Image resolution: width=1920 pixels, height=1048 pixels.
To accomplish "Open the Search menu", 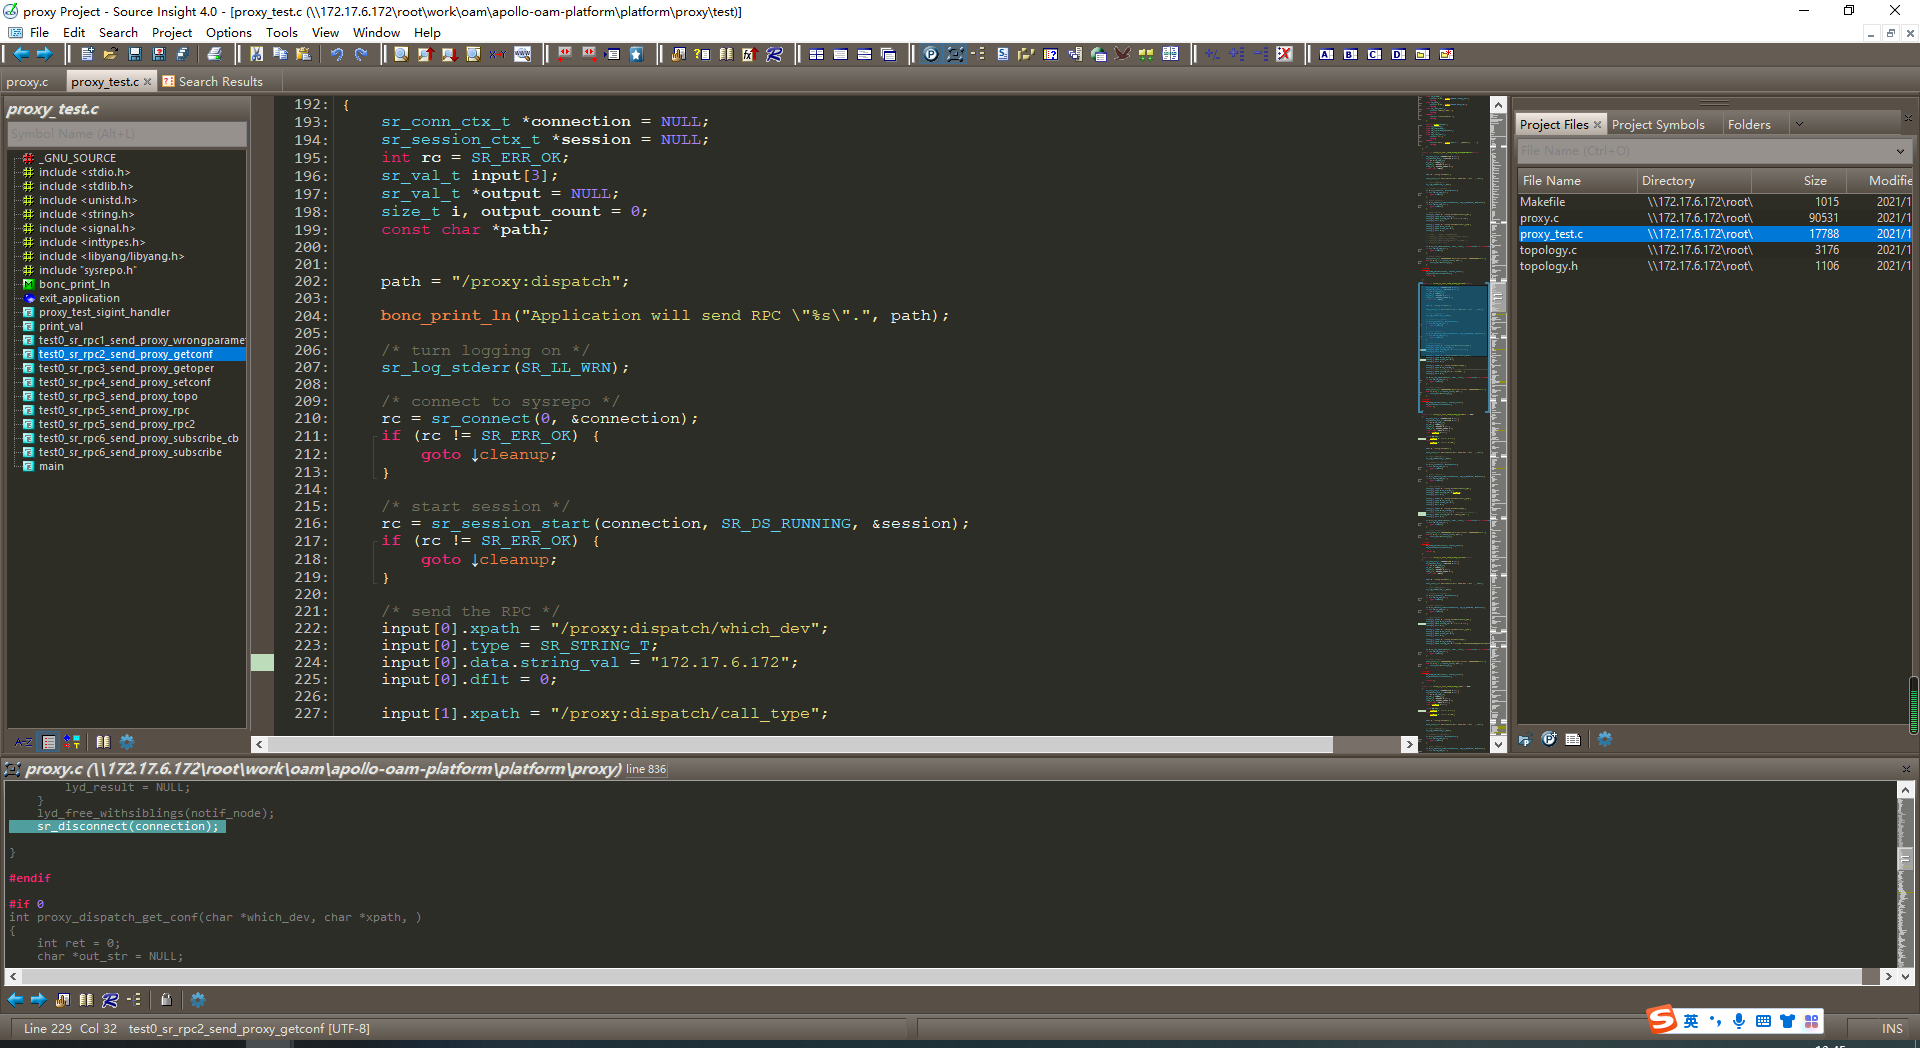I will click(x=118, y=32).
